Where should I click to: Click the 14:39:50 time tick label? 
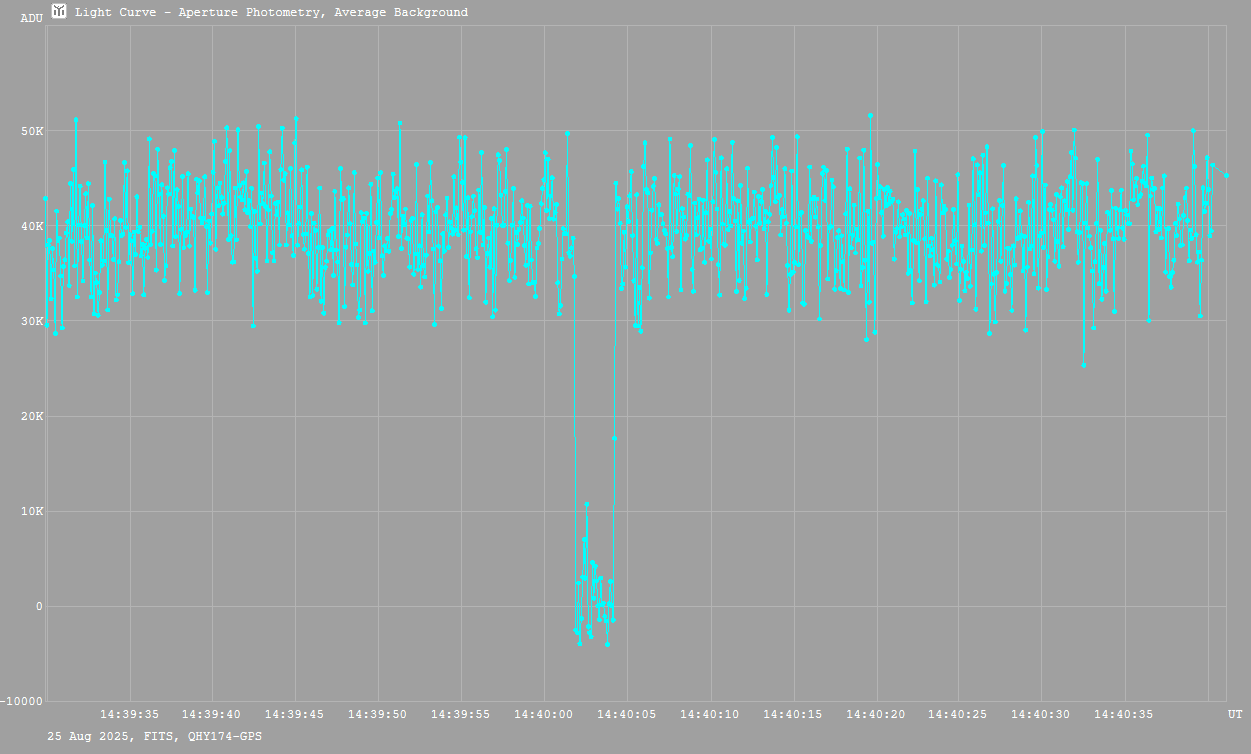[378, 714]
